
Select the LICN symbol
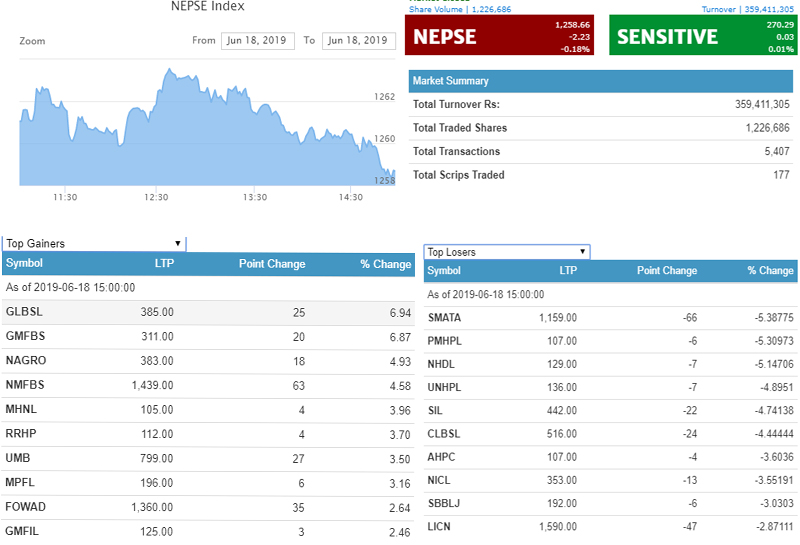point(439,527)
